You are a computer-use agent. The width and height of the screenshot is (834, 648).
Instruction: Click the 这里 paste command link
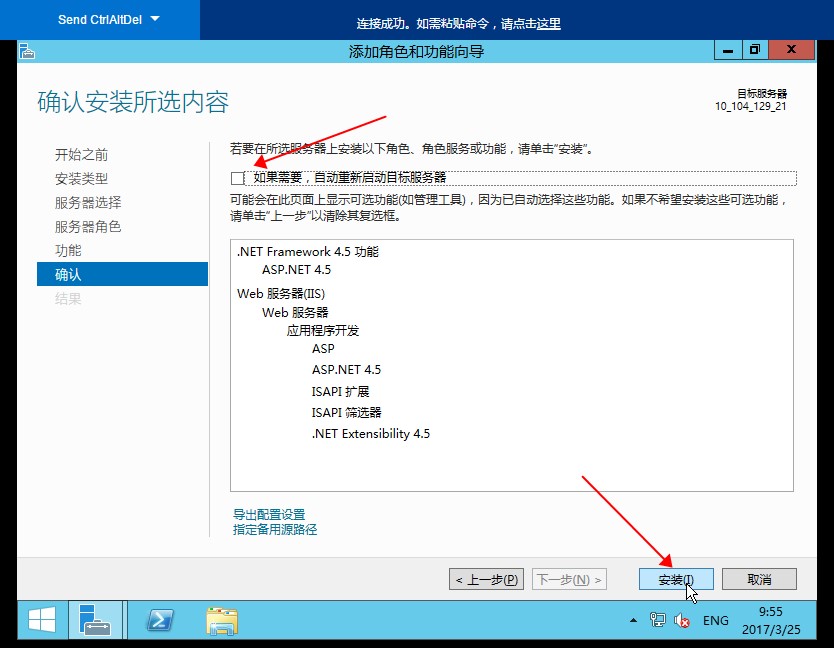point(548,23)
